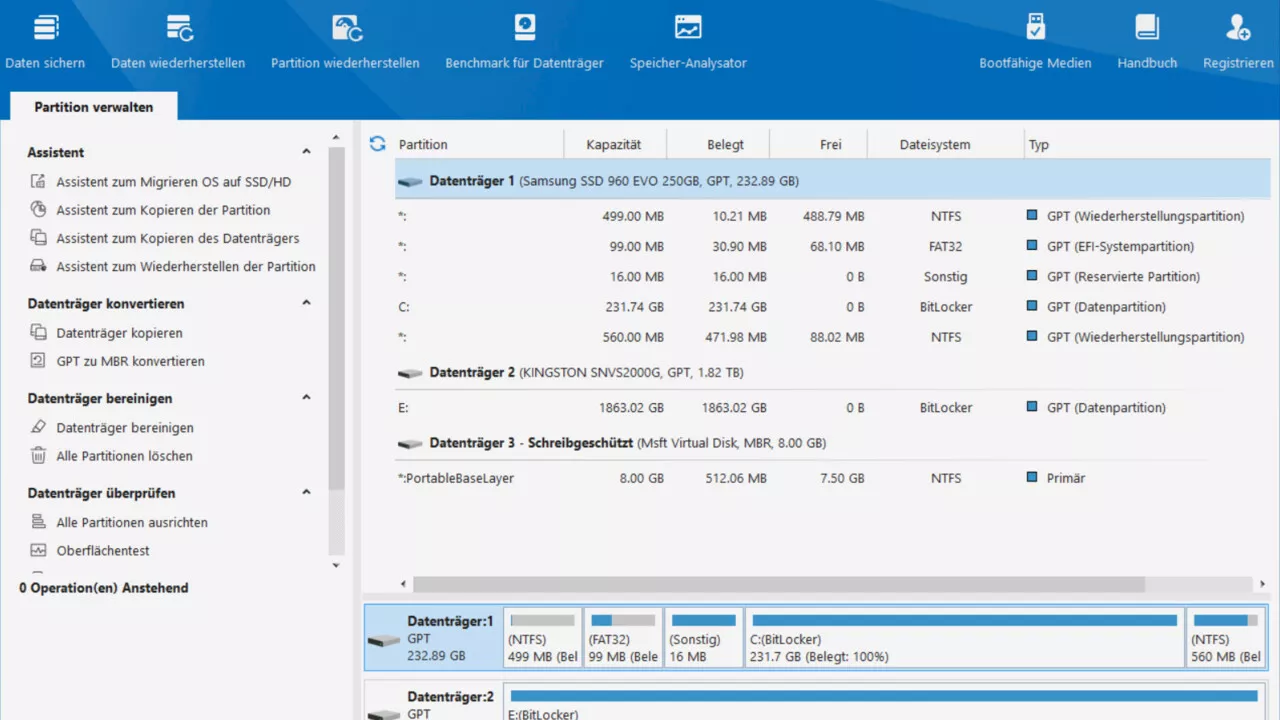Click left arrow of horizontal scrollbar
The width and height of the screenshot is (1280, 720).
(404, 584)
